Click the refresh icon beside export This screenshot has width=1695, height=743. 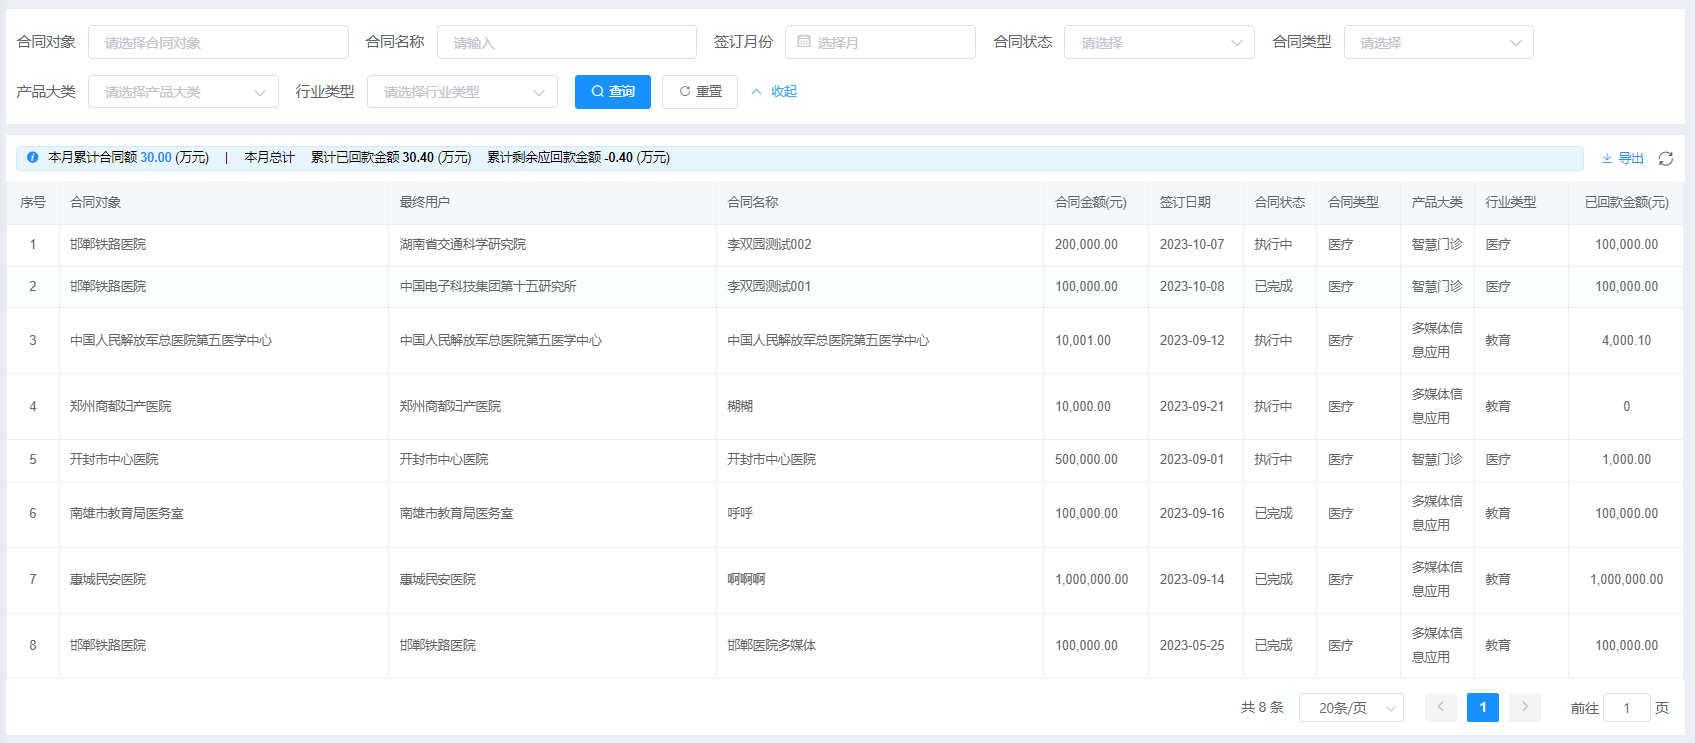tap(1665, 159)
